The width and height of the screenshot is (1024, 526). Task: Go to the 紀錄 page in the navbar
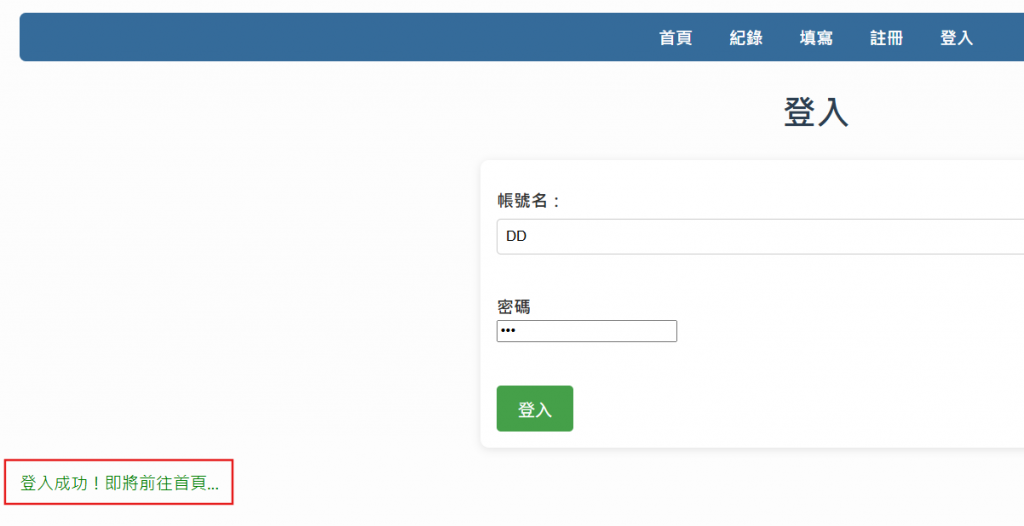tap(746, 38)
